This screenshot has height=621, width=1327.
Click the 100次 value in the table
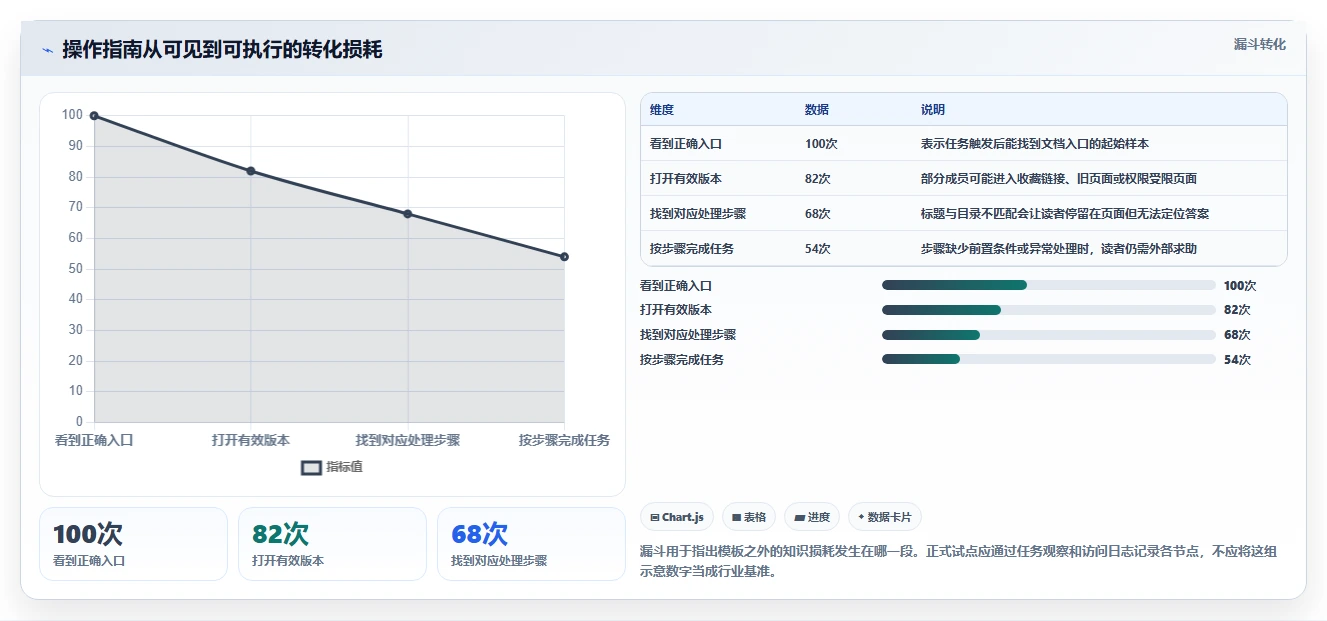click(821, 144)
